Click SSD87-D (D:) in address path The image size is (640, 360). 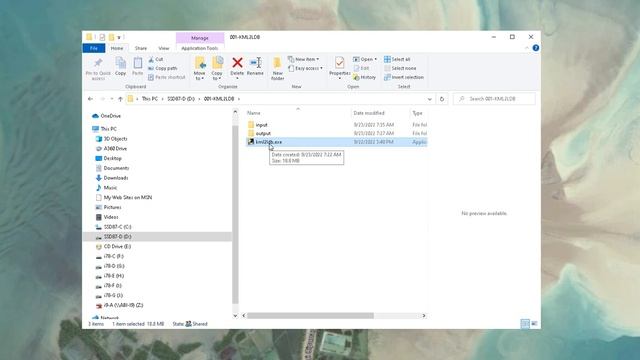pyautogui.click(x=181, y=99)
